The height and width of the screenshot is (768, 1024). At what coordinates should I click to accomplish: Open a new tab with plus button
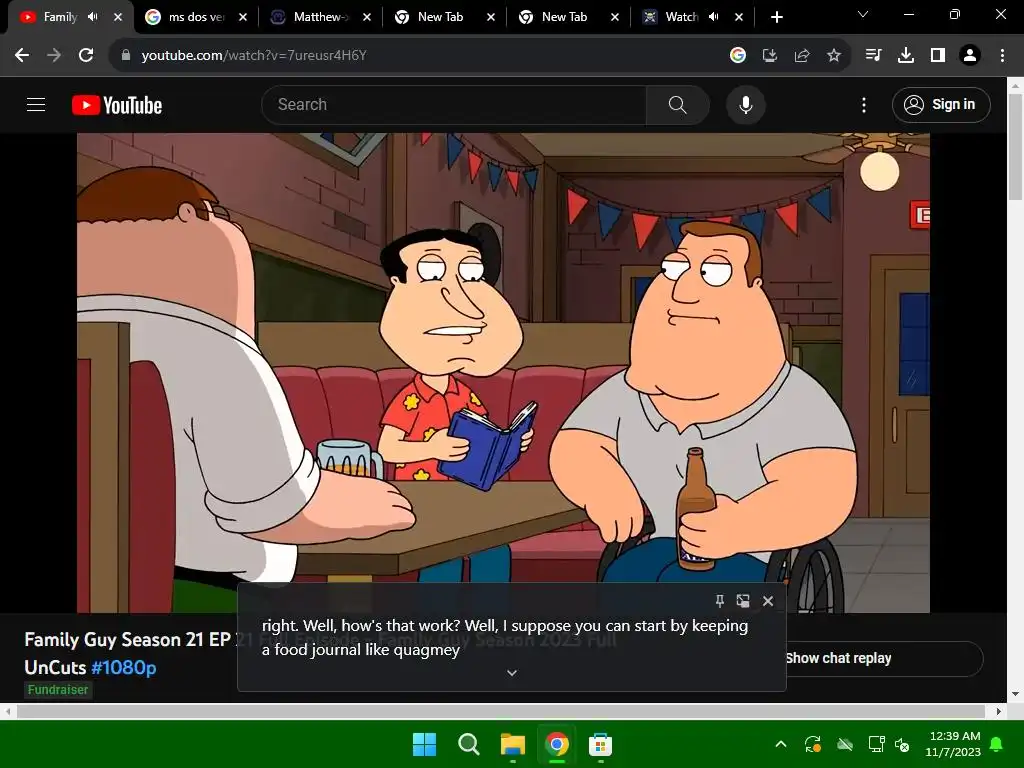click(x=776, y=17)
